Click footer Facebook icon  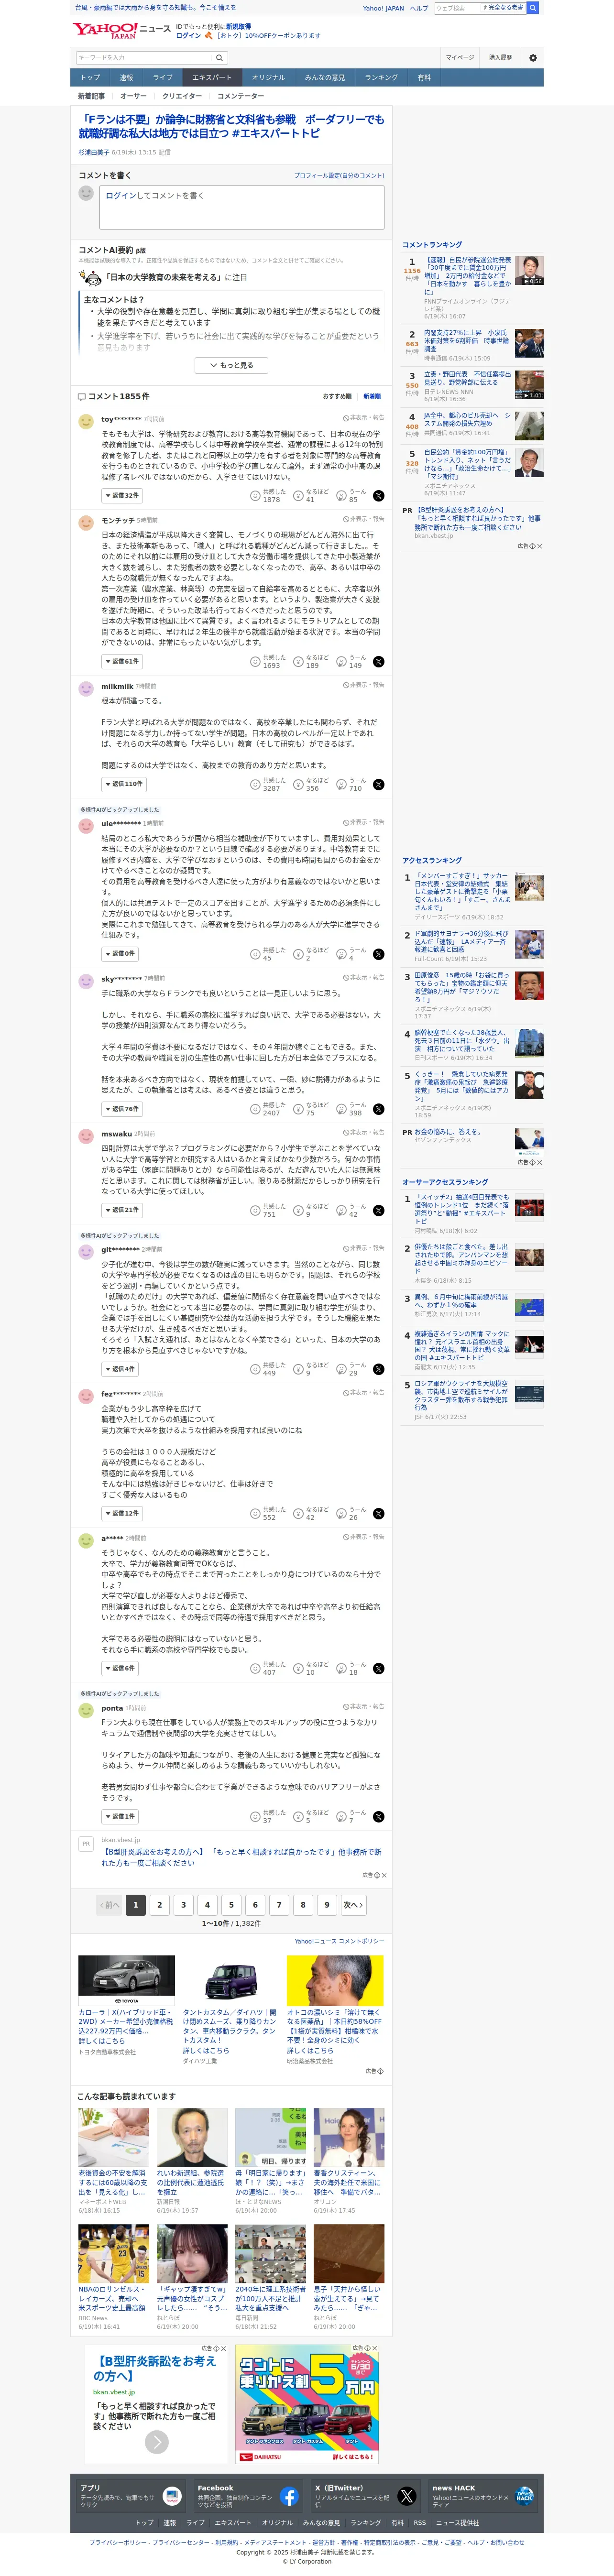point(289,2496)
